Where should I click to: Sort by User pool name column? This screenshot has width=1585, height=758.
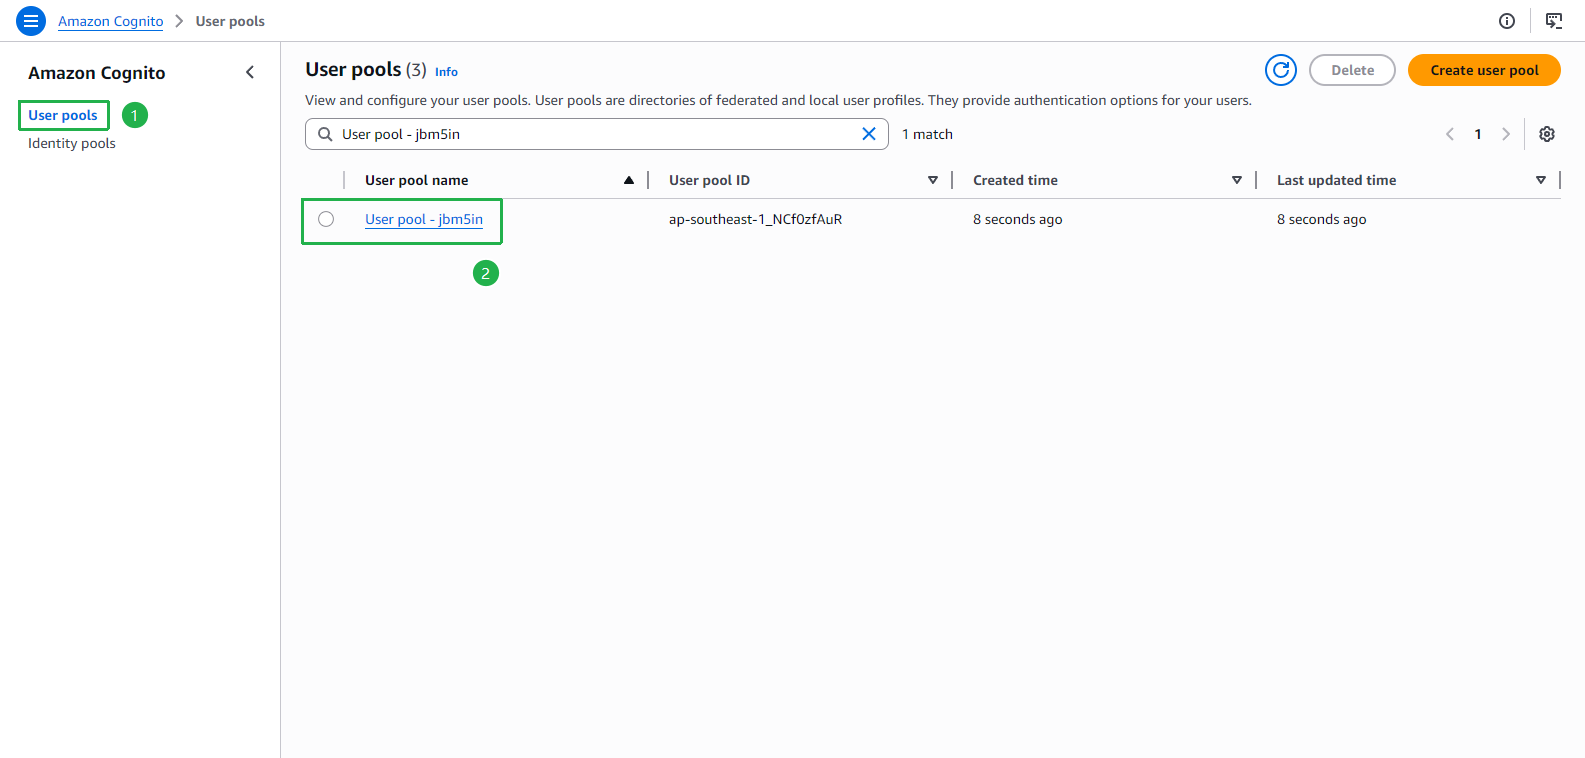629,180
